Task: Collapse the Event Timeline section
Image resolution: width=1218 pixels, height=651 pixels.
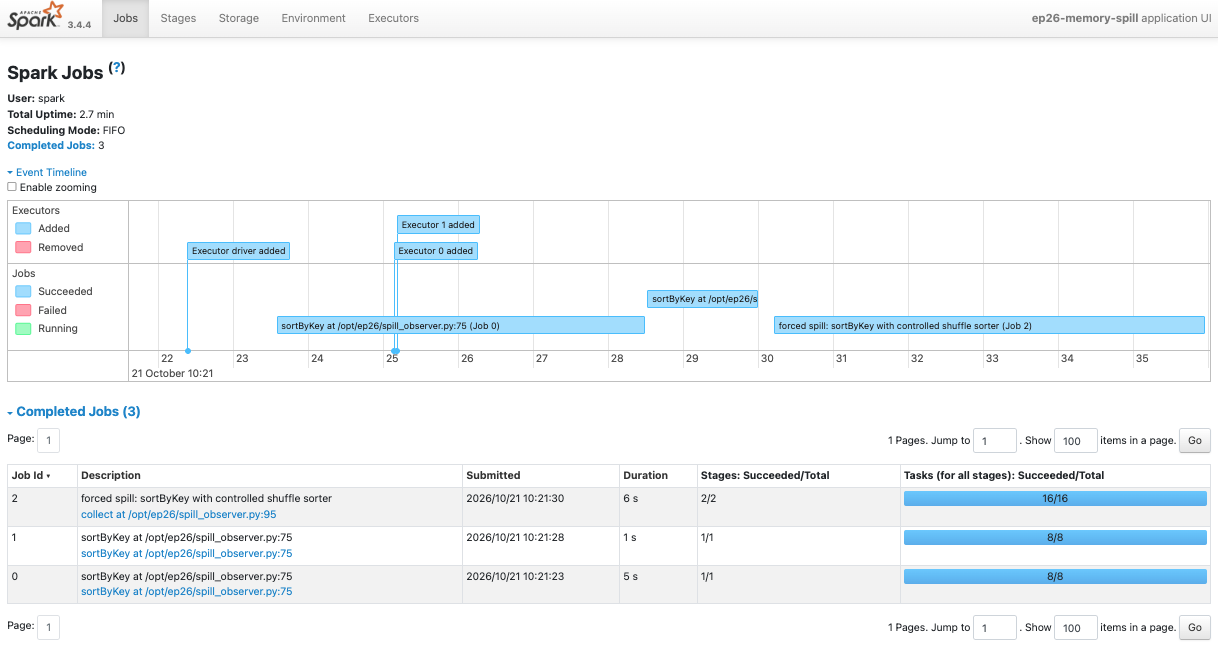Action: click(47, 172)
